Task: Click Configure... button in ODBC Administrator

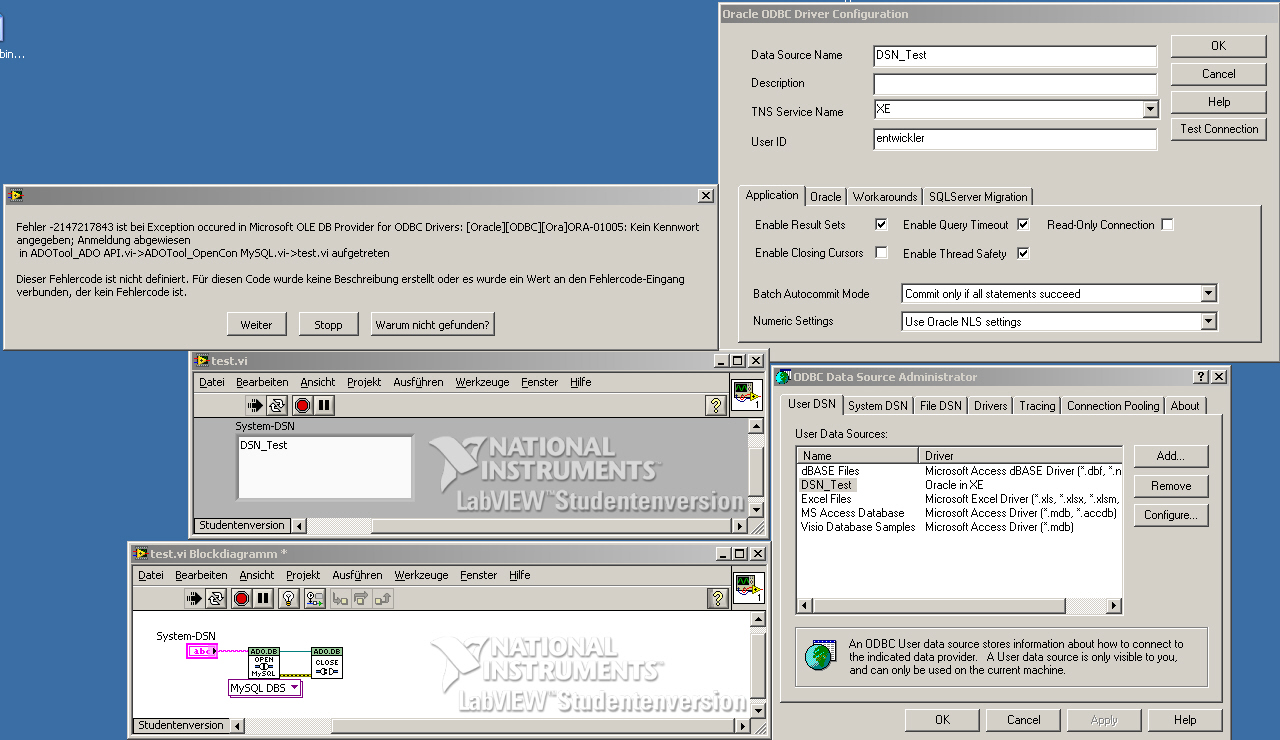Action: pyautogui.click(x=1171, y=516)
